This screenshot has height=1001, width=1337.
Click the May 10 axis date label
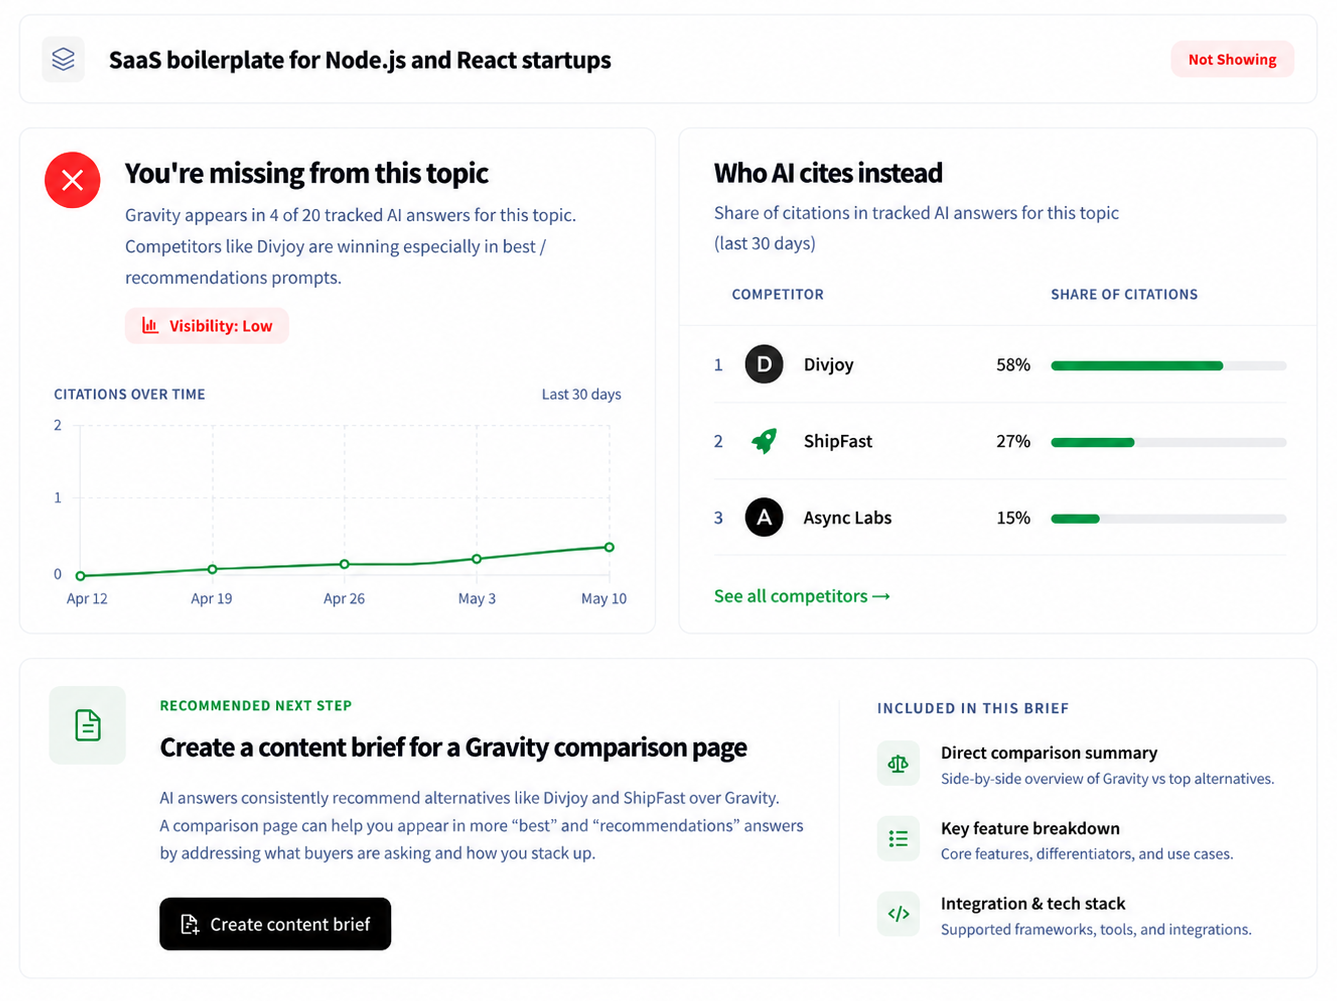(x=604, y=598)
